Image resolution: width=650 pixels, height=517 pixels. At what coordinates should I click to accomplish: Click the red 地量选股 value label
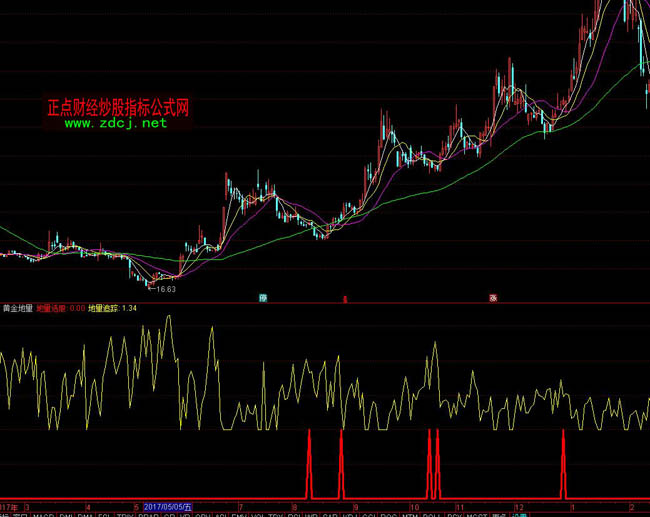point(61,309)
